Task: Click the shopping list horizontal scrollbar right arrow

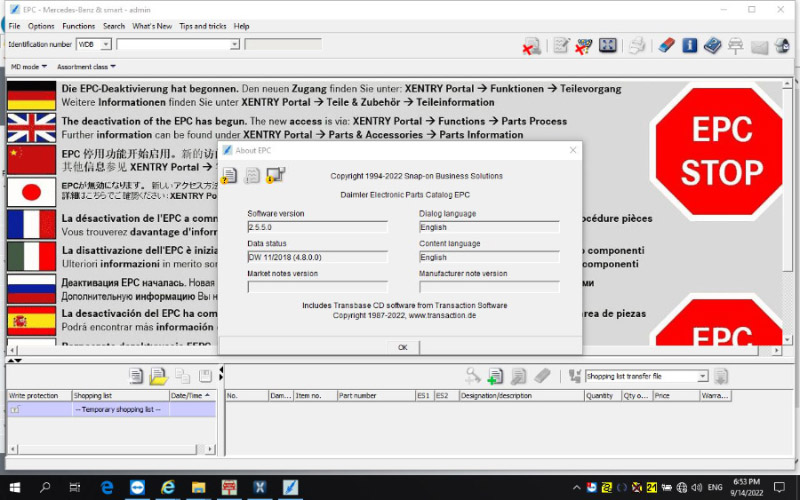Action: pyautogui.click(x=210, y=449)
